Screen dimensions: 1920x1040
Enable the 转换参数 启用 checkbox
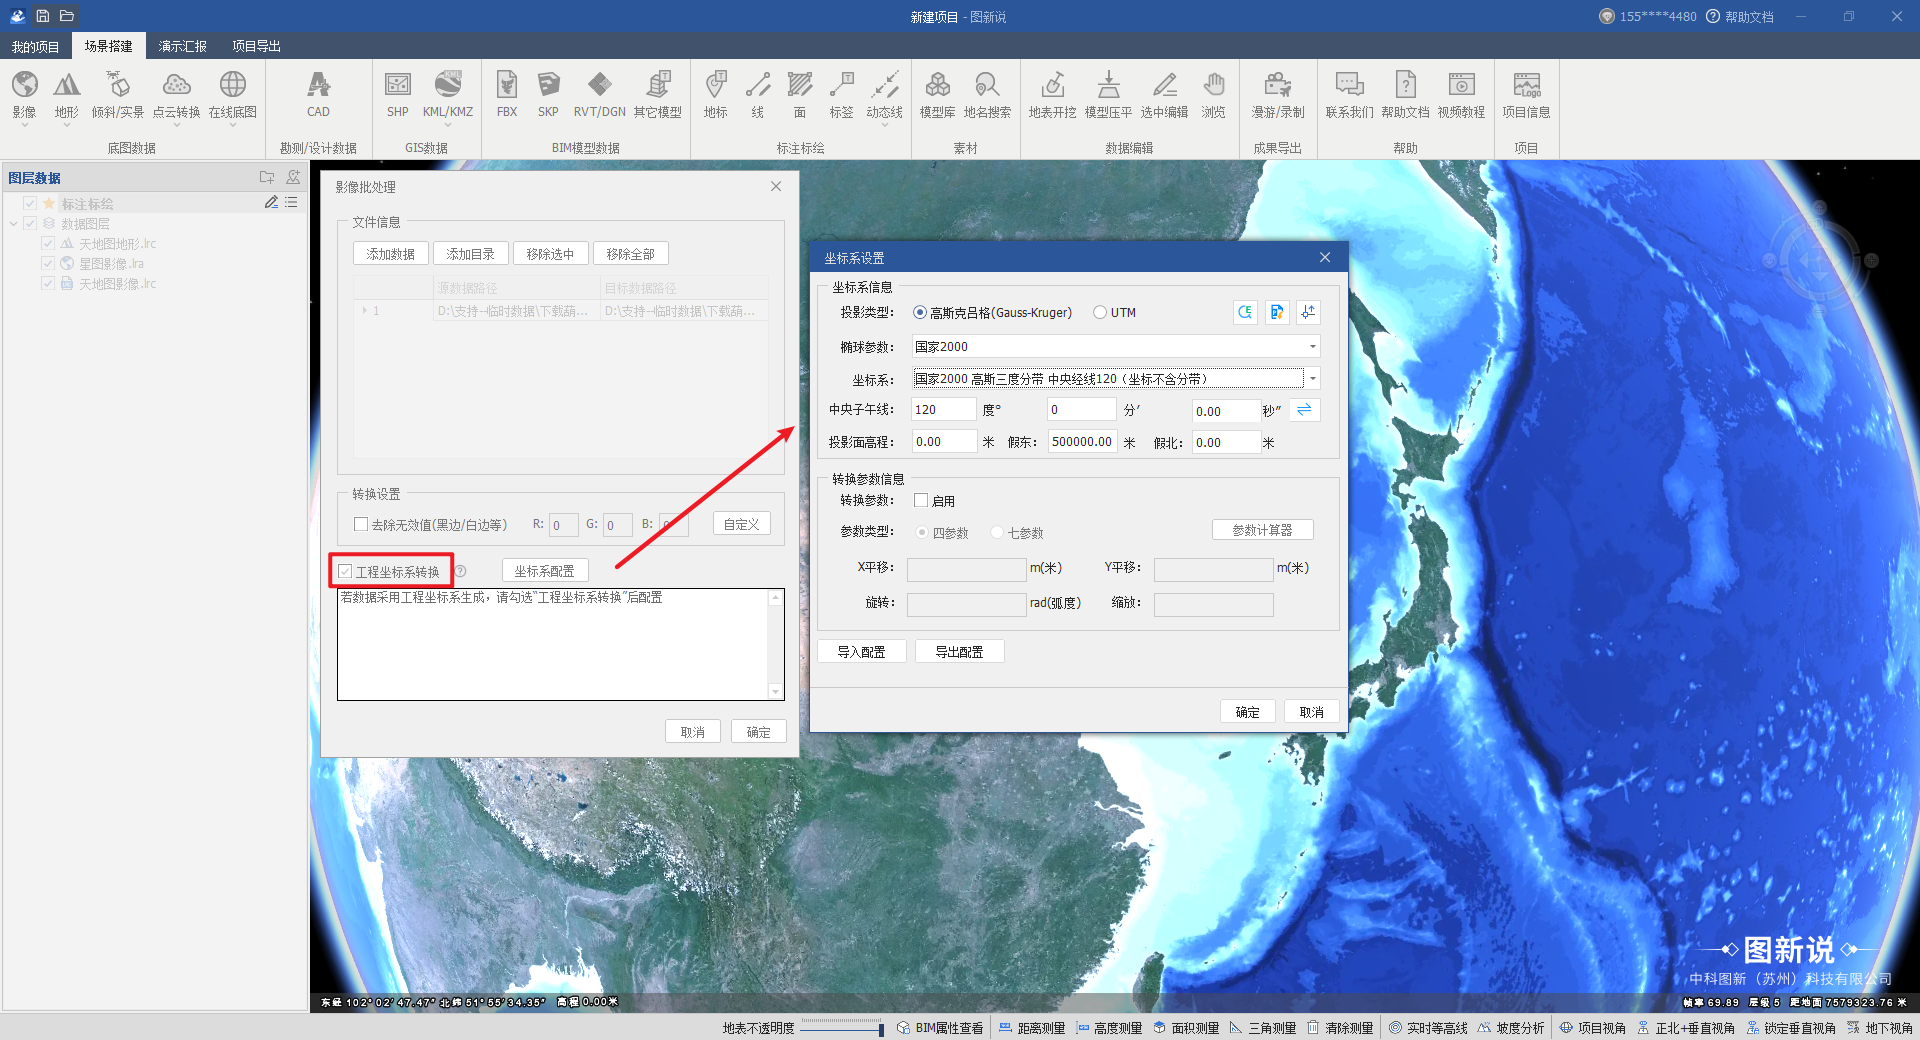click(921, 501)
